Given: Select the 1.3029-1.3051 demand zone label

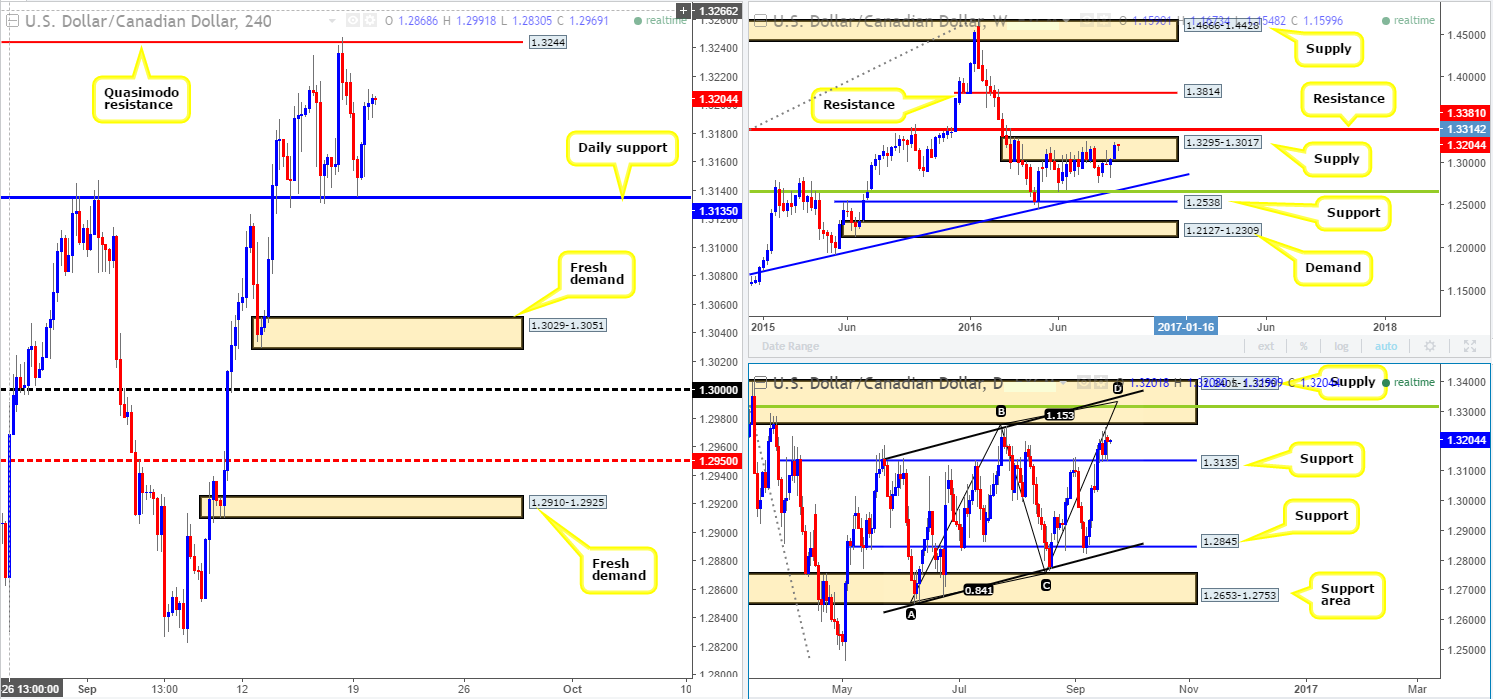Looking at the screenshot, I should point(570,325).
